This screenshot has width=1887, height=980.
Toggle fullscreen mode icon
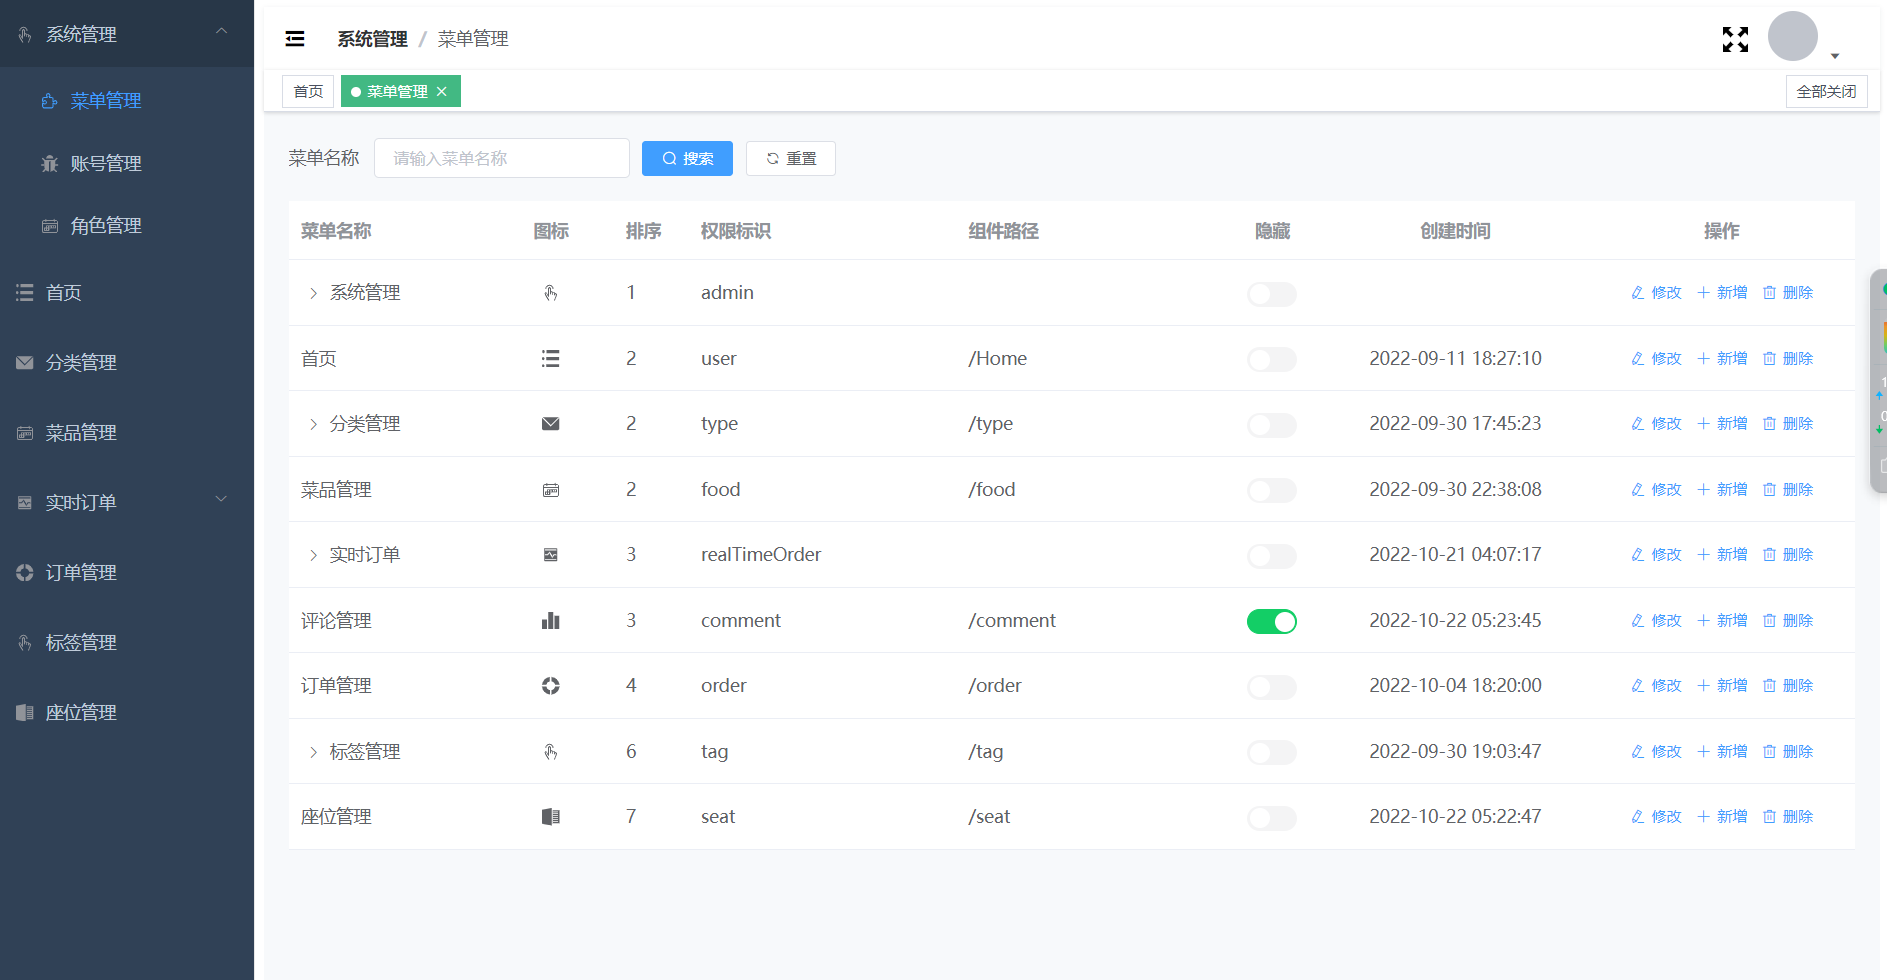click(1736, 39)
